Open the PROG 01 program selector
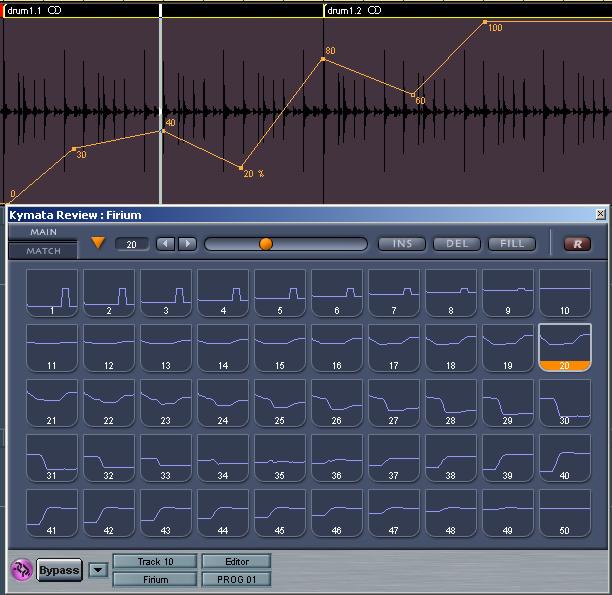Screen dimensions: 612x595 tap(237, 579)
